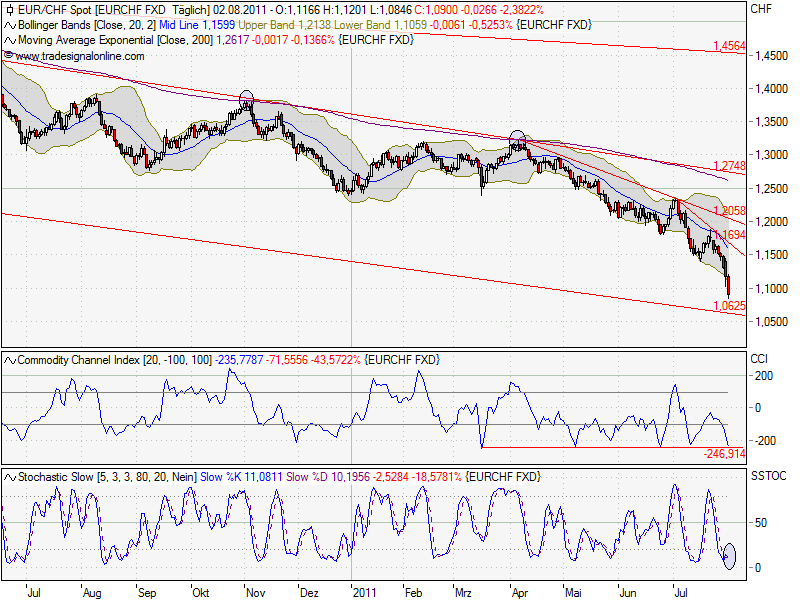Click the line icon before Stochastic Slow
800x600 pixels.
10,478
